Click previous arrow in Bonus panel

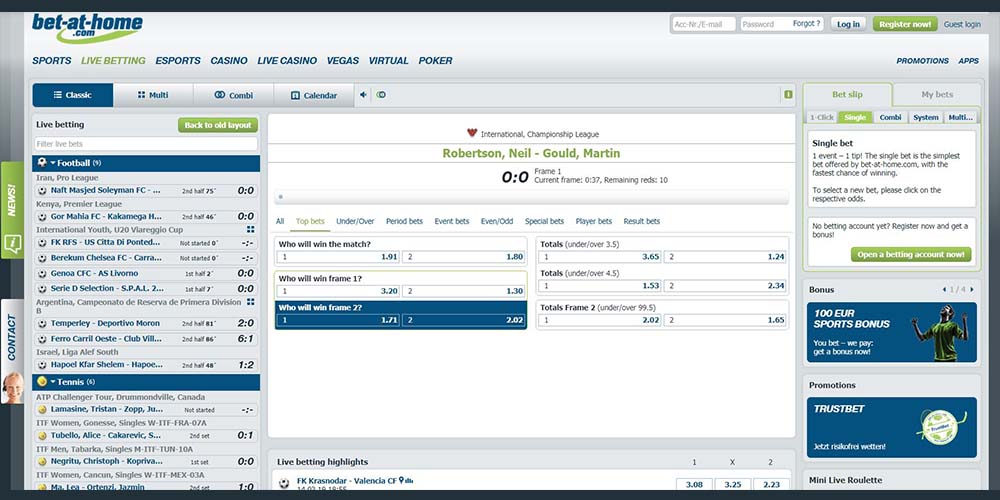(944, 290)
